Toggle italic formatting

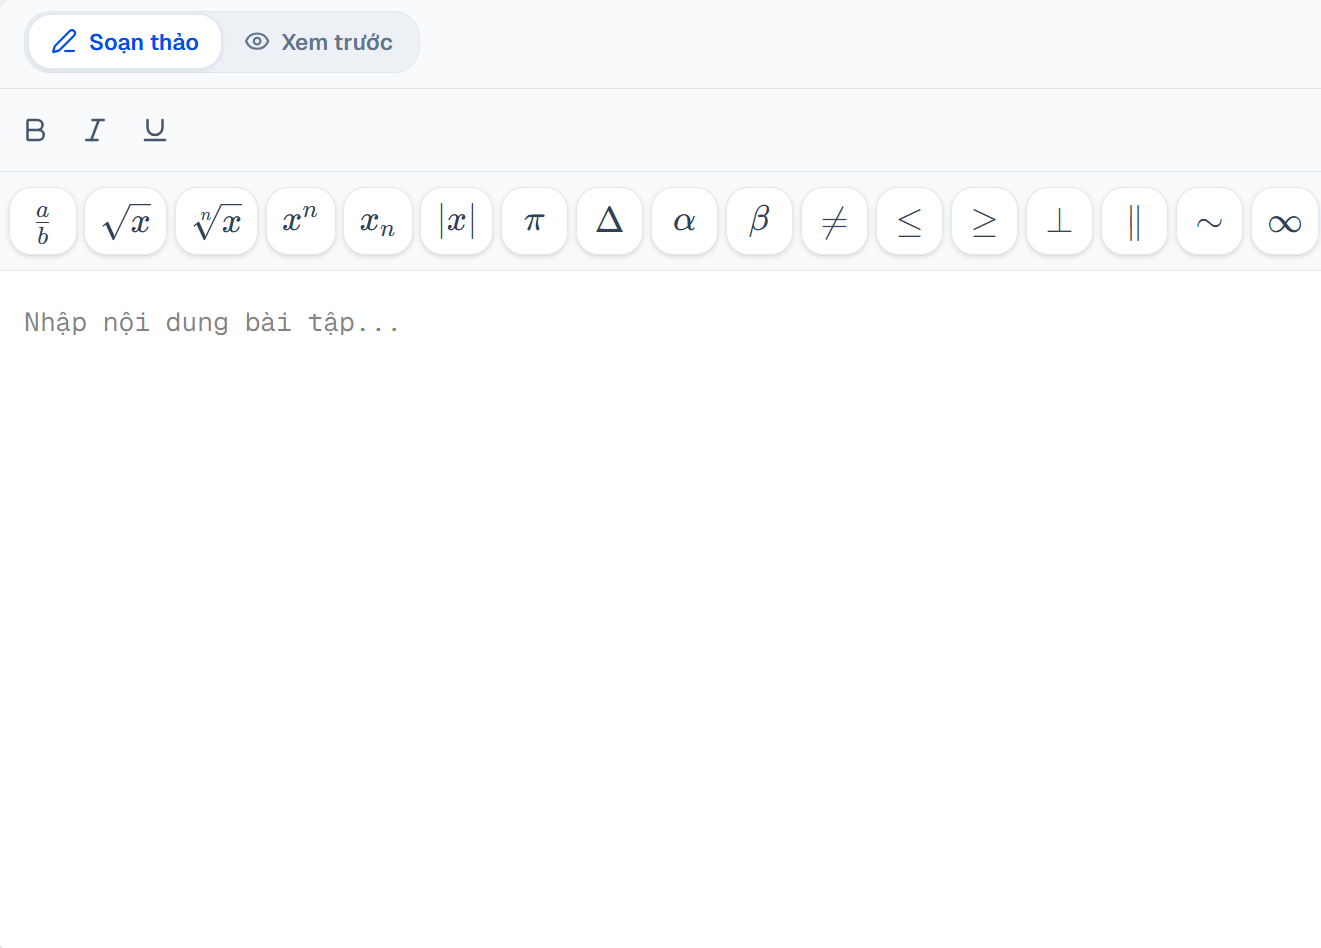coord(95,130)
